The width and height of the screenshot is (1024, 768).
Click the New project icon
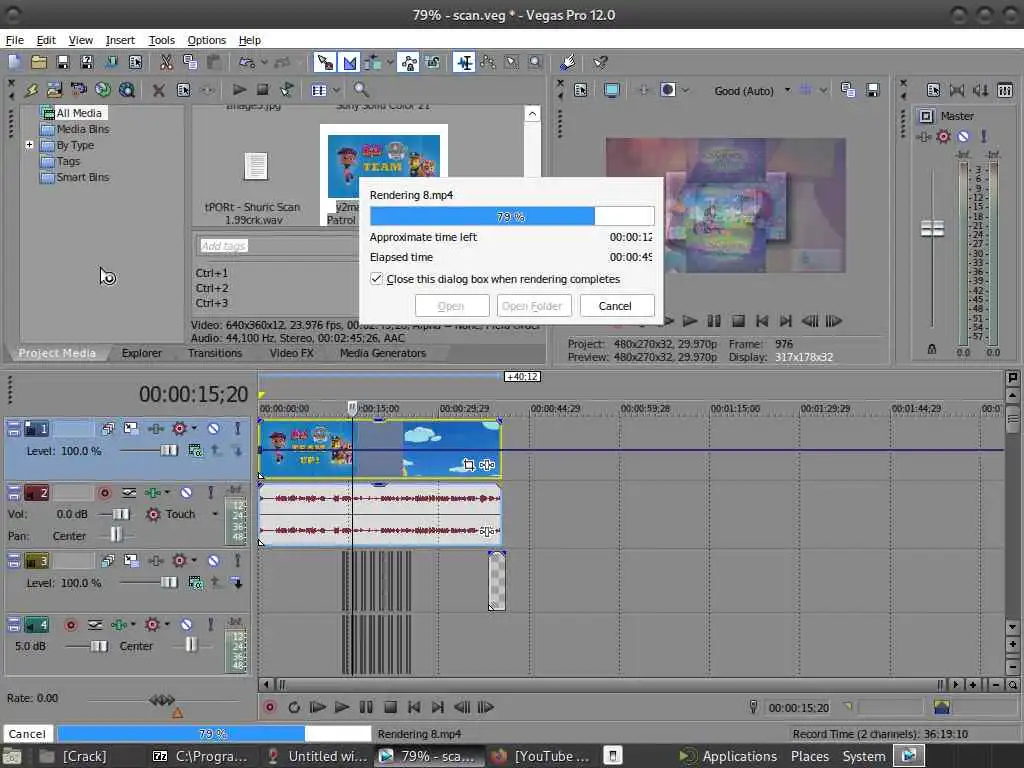click(14, 63)
